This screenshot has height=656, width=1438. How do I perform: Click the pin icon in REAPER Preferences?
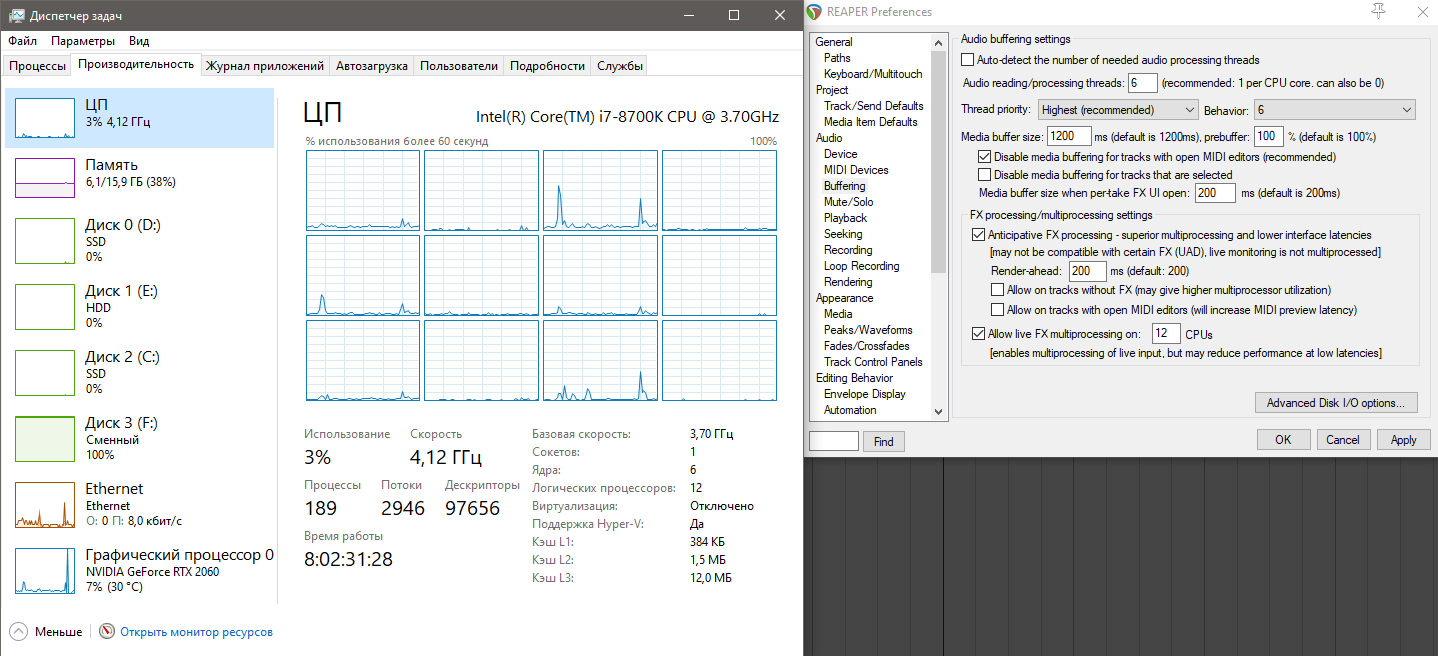(x=1380, y=11)
